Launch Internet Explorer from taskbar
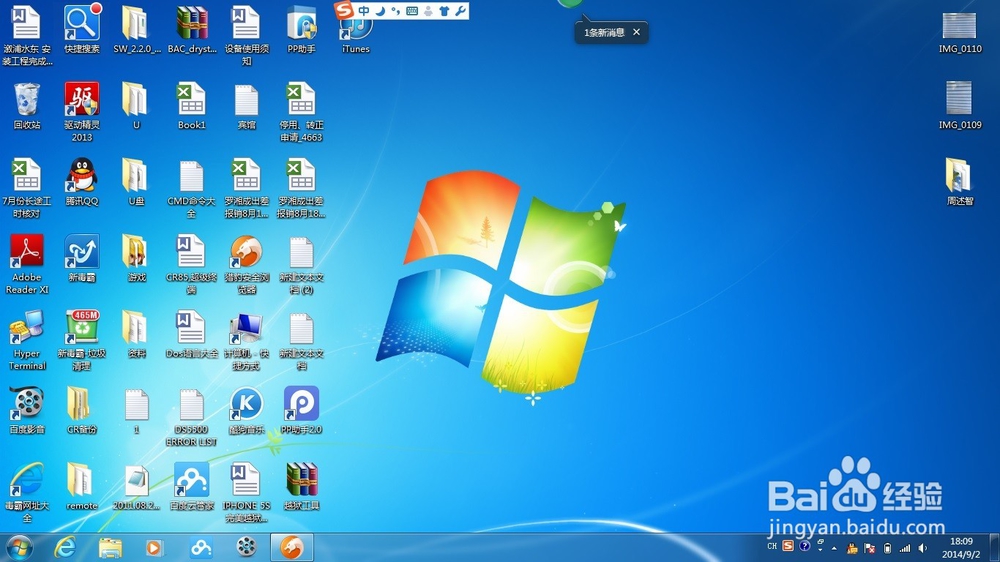Viewport: 1000px width, 562px height. click(64, 547)
